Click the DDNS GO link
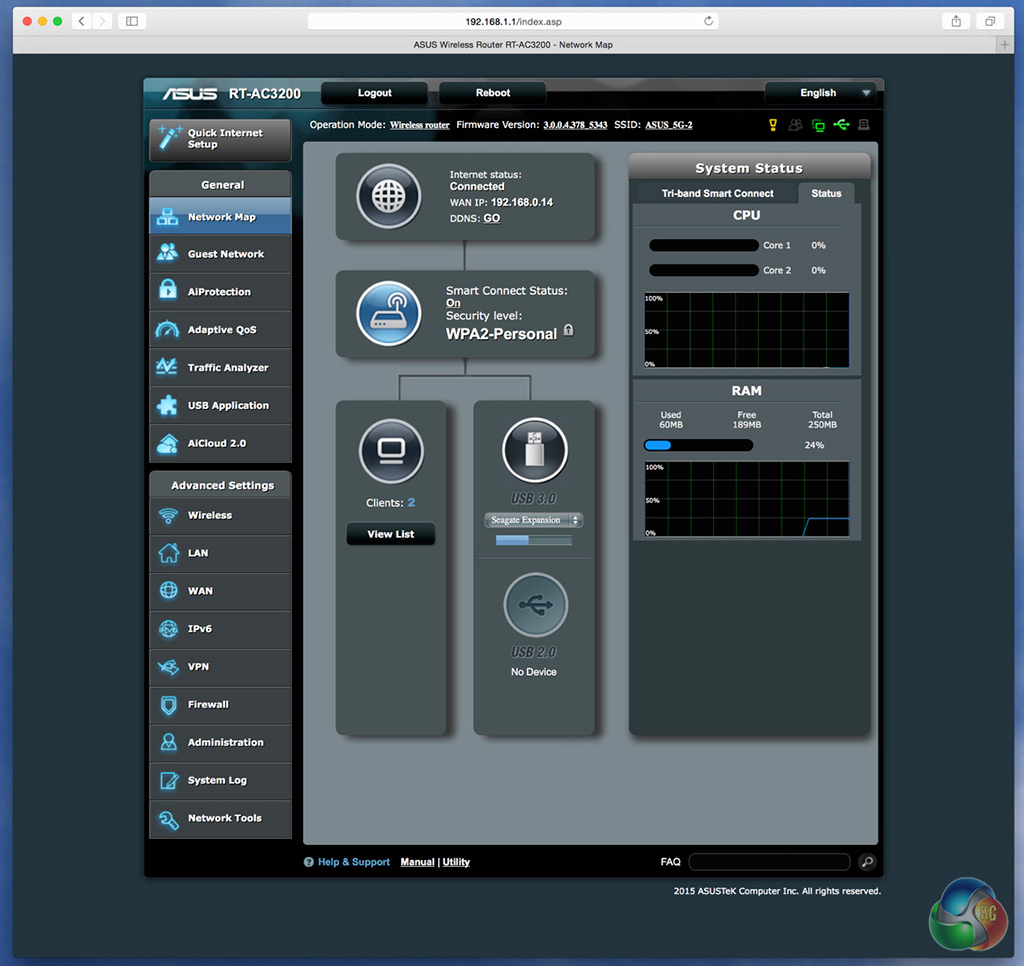Screen dimensions: 1024x966 (492, 218)
